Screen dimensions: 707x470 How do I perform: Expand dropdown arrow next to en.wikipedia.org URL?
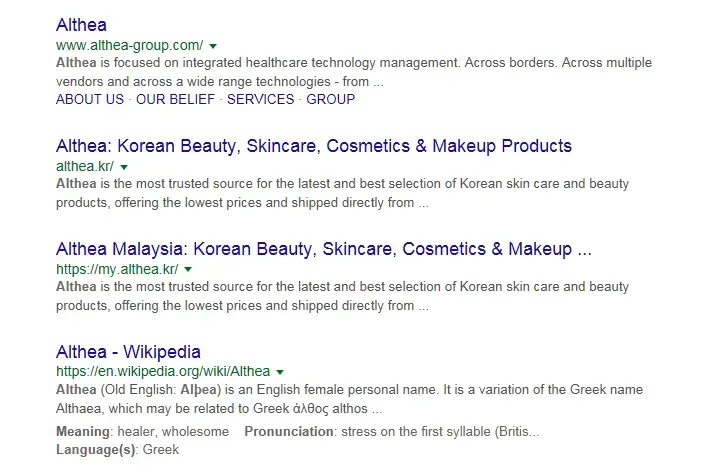pyautogui.click(x=280, y=372)
